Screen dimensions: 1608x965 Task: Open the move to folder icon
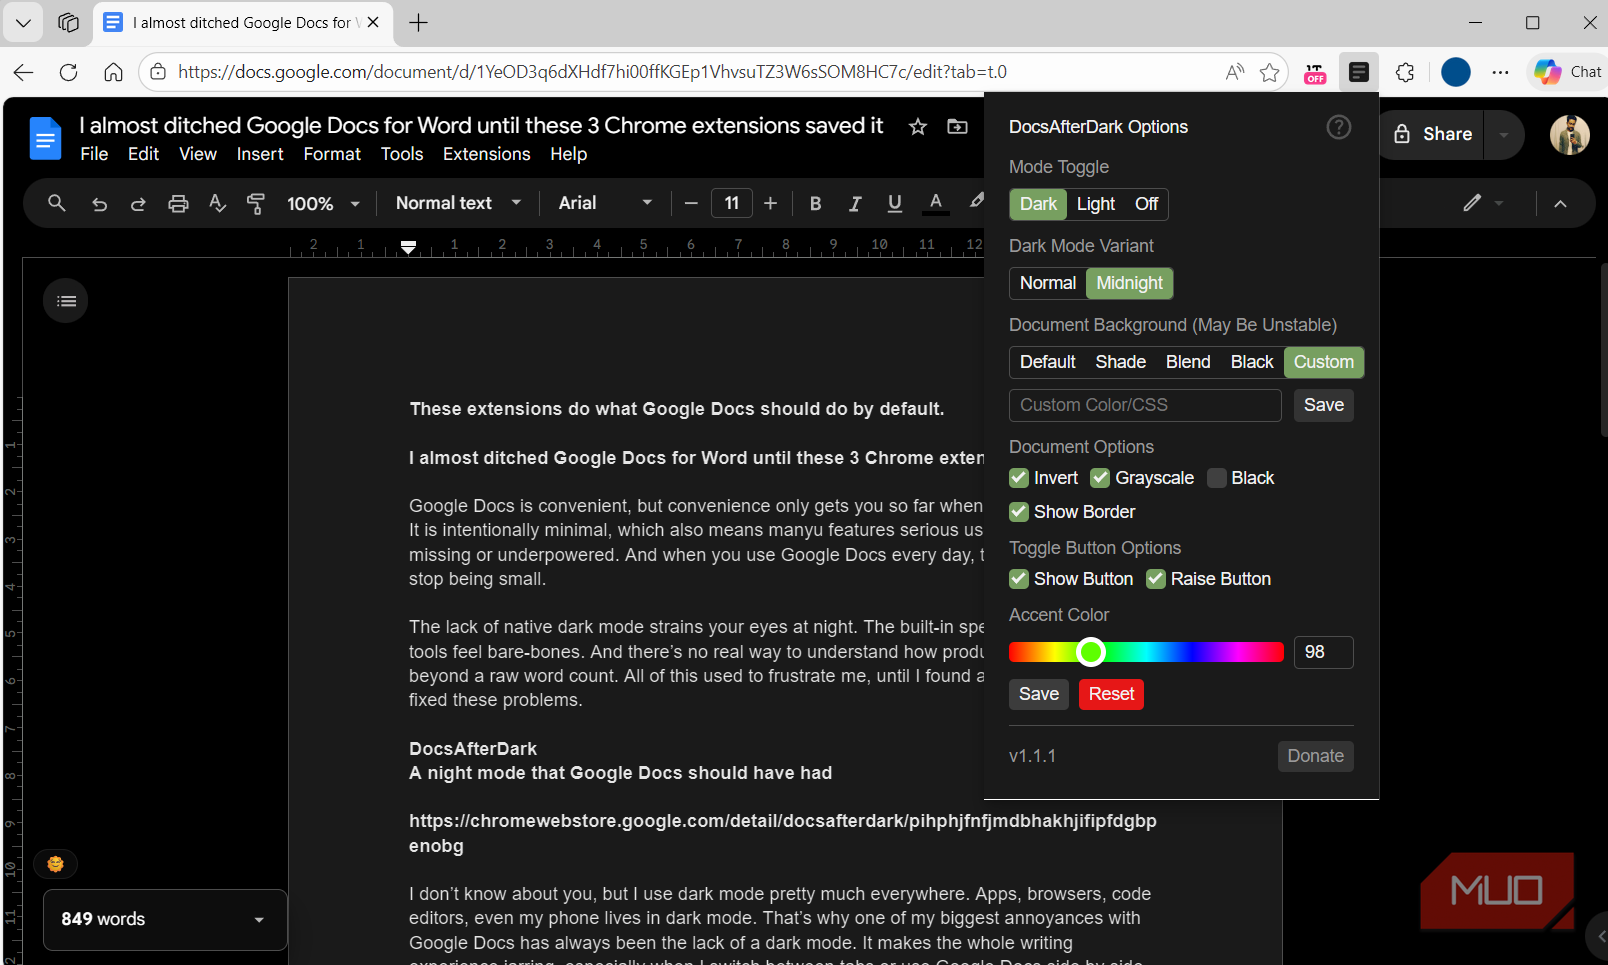(957, 126)
